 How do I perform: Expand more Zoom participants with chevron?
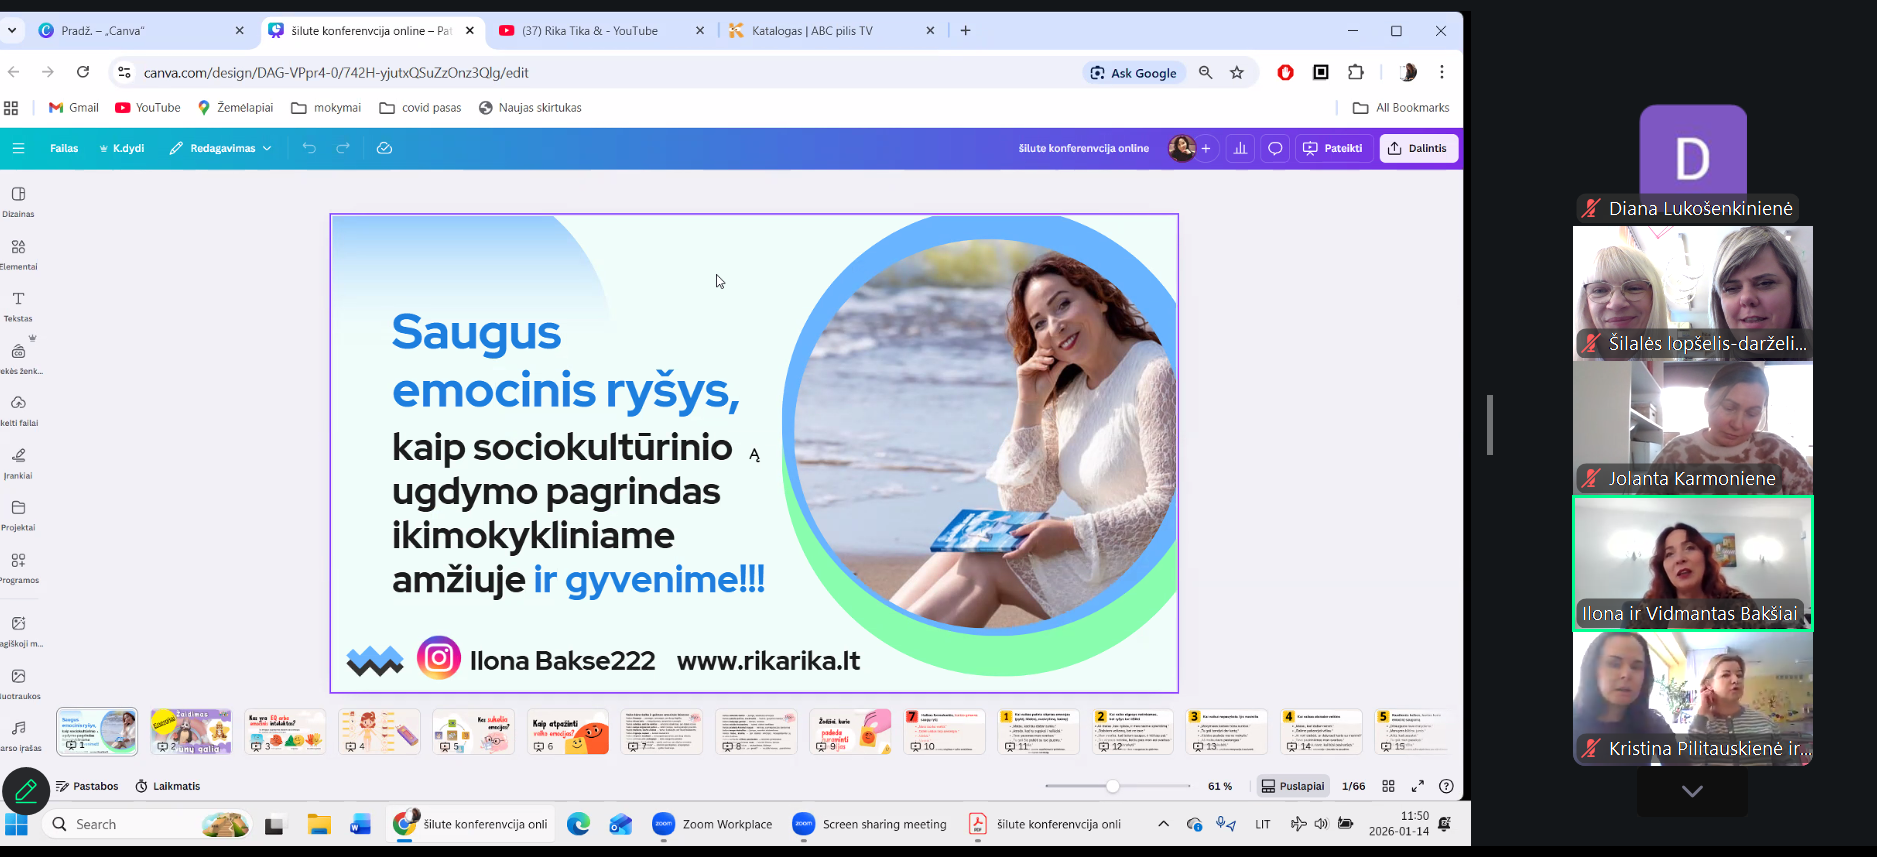tap(1692, 791)
